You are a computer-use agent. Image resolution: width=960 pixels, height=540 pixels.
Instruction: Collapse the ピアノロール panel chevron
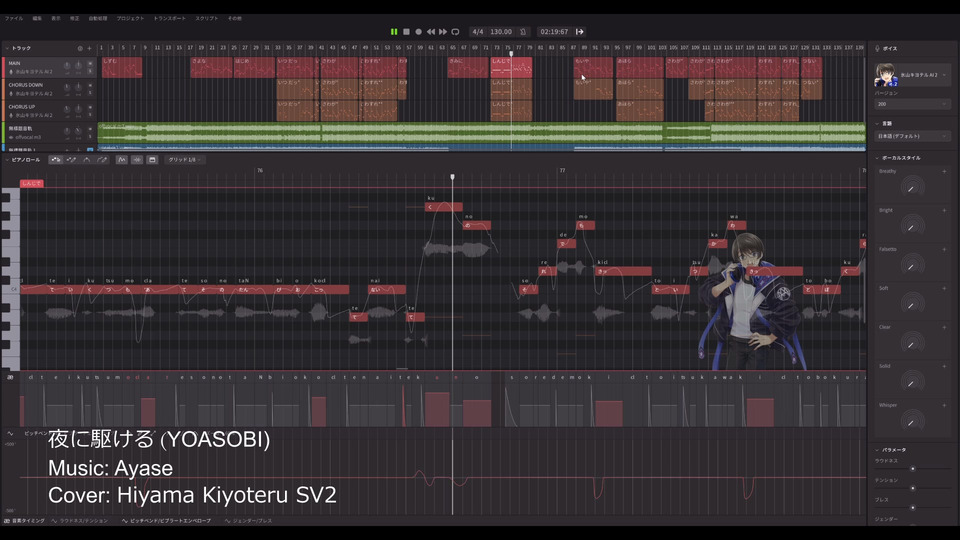point(7,160)
